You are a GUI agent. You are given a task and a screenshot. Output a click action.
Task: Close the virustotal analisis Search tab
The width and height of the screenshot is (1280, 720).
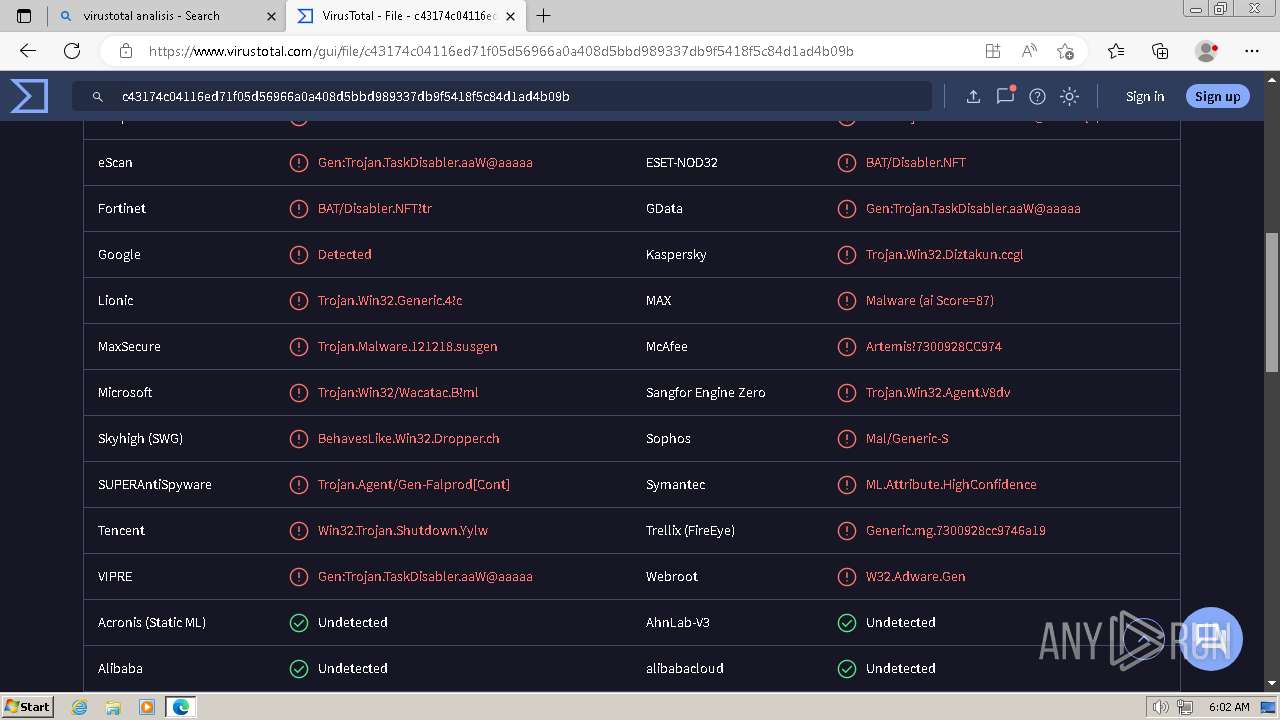click(x=271, y=16)
